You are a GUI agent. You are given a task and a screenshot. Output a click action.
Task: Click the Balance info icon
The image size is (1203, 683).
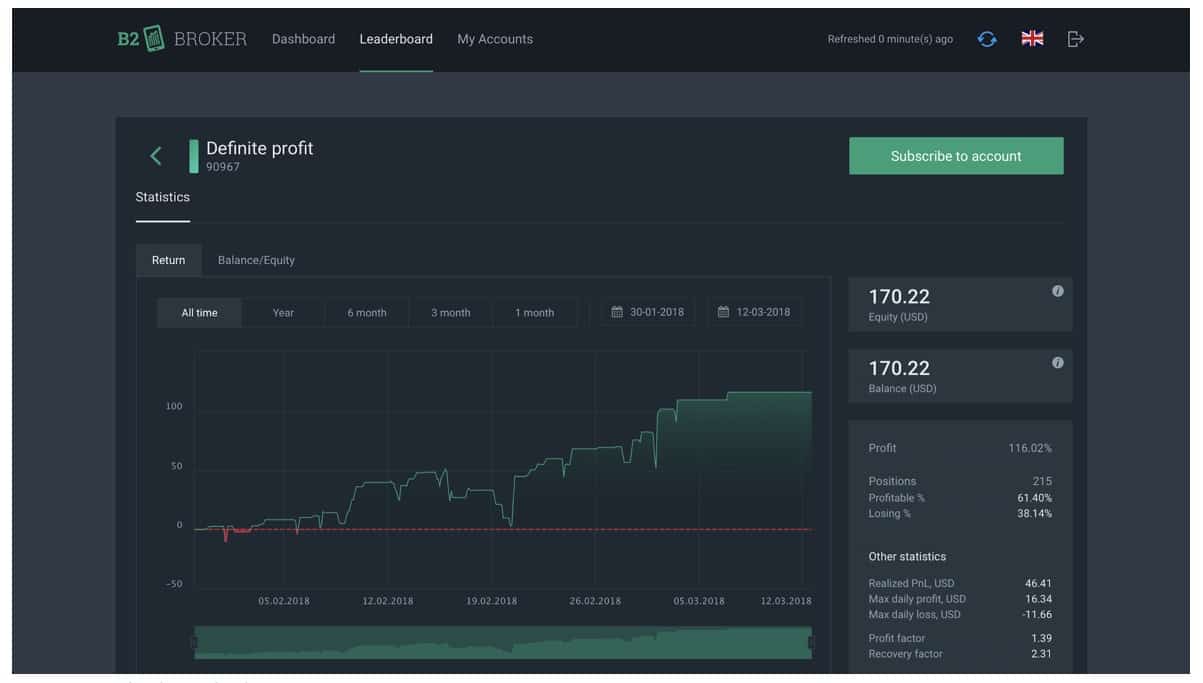coord(1058,363)
